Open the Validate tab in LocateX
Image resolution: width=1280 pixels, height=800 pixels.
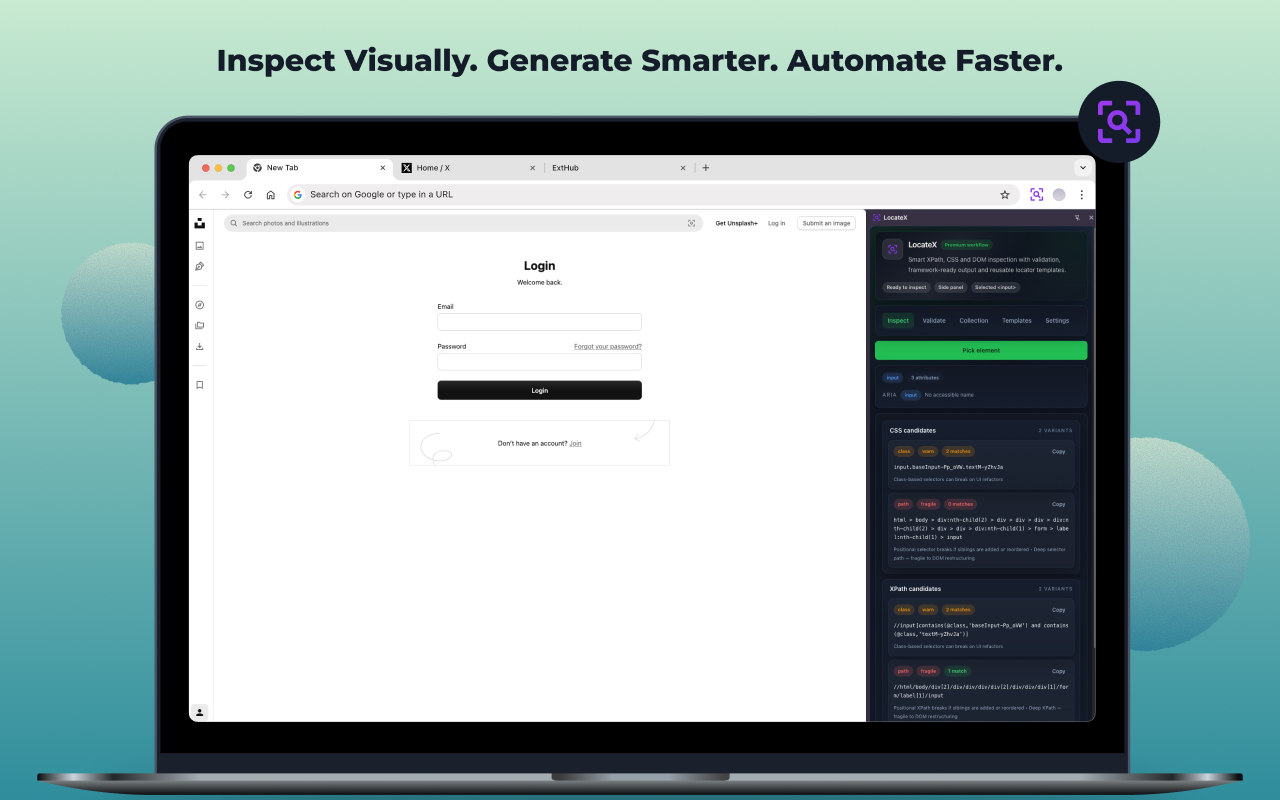[934, 321]
